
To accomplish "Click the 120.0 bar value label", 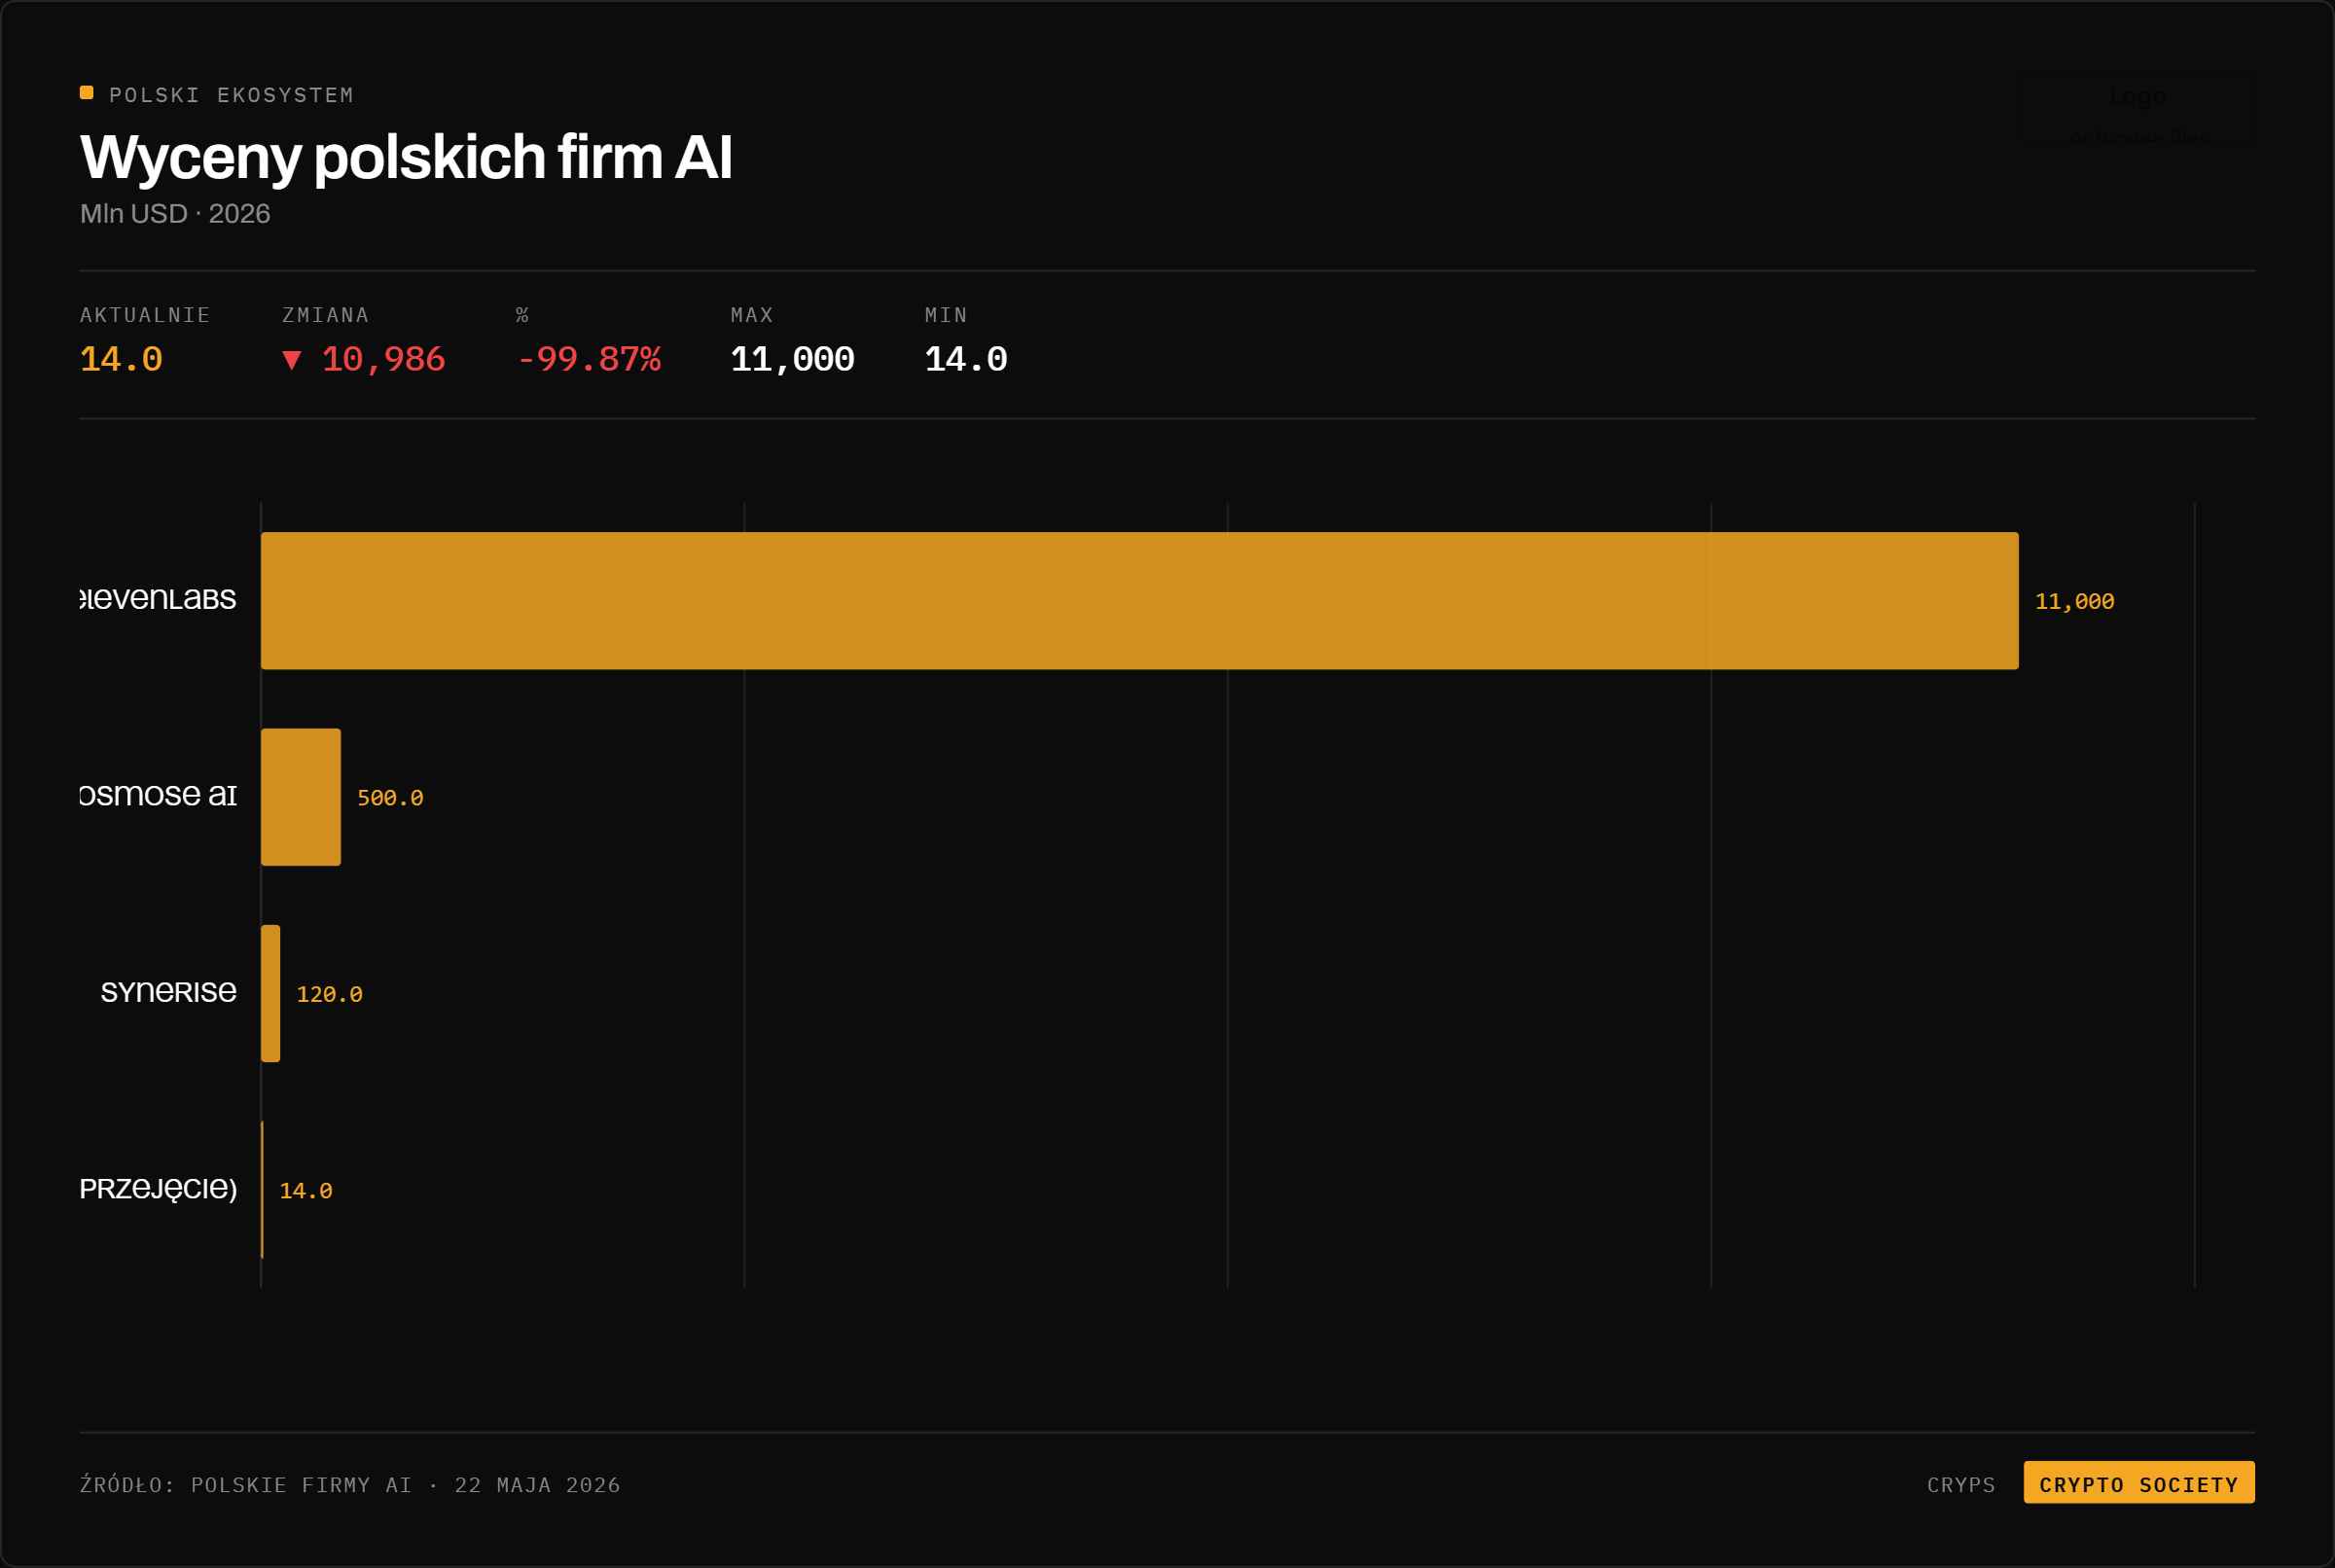I will tap(329, 994).
